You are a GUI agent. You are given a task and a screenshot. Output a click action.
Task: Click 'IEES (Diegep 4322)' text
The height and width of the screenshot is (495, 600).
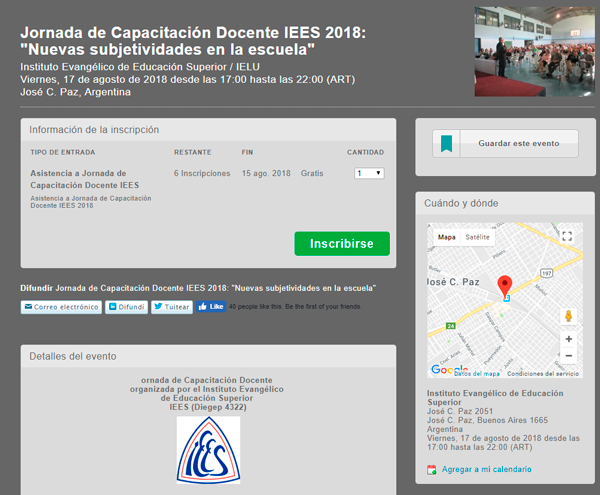click(208, 407)
